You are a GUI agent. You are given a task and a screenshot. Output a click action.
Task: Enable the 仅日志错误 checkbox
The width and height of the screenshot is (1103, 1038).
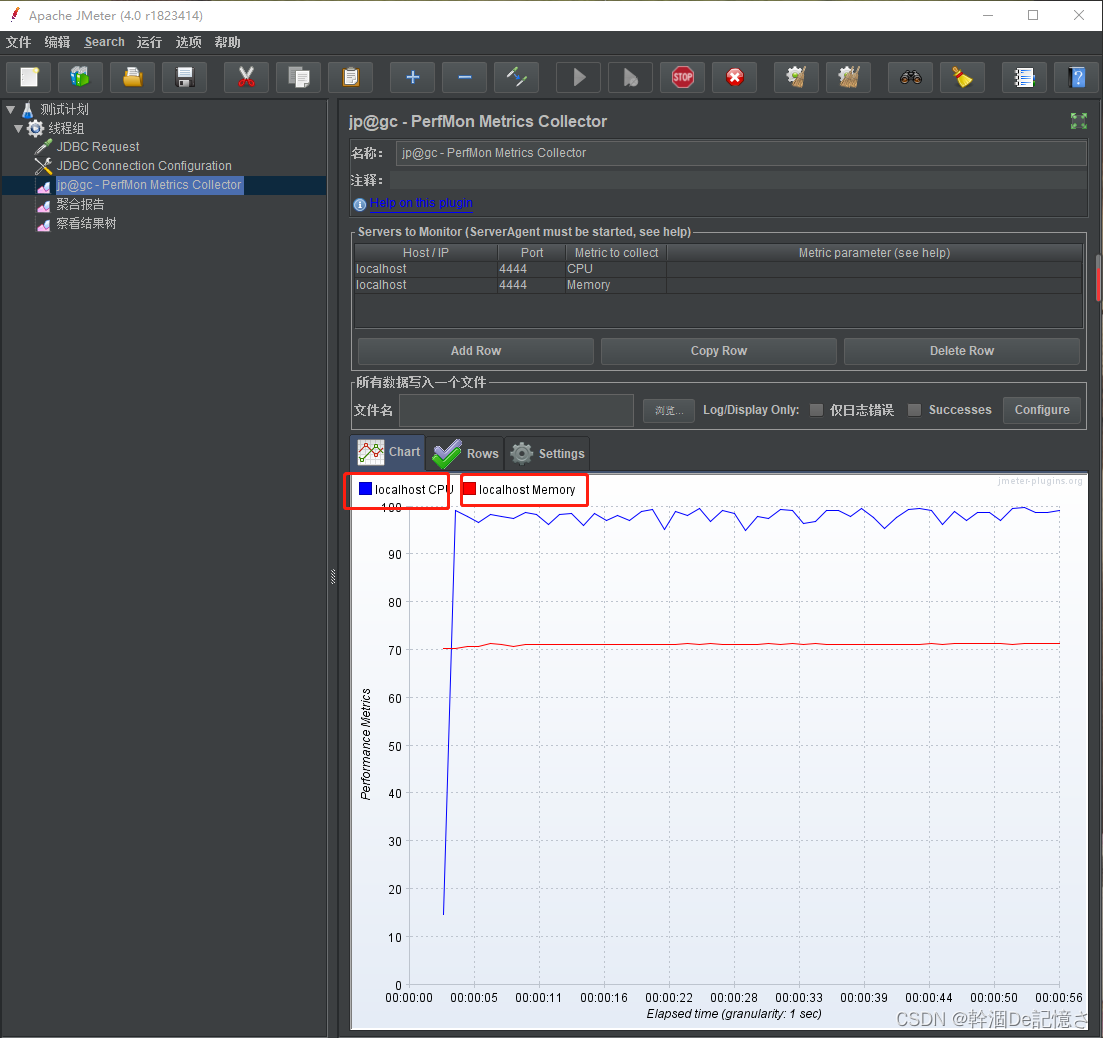(x=816, y=410)
